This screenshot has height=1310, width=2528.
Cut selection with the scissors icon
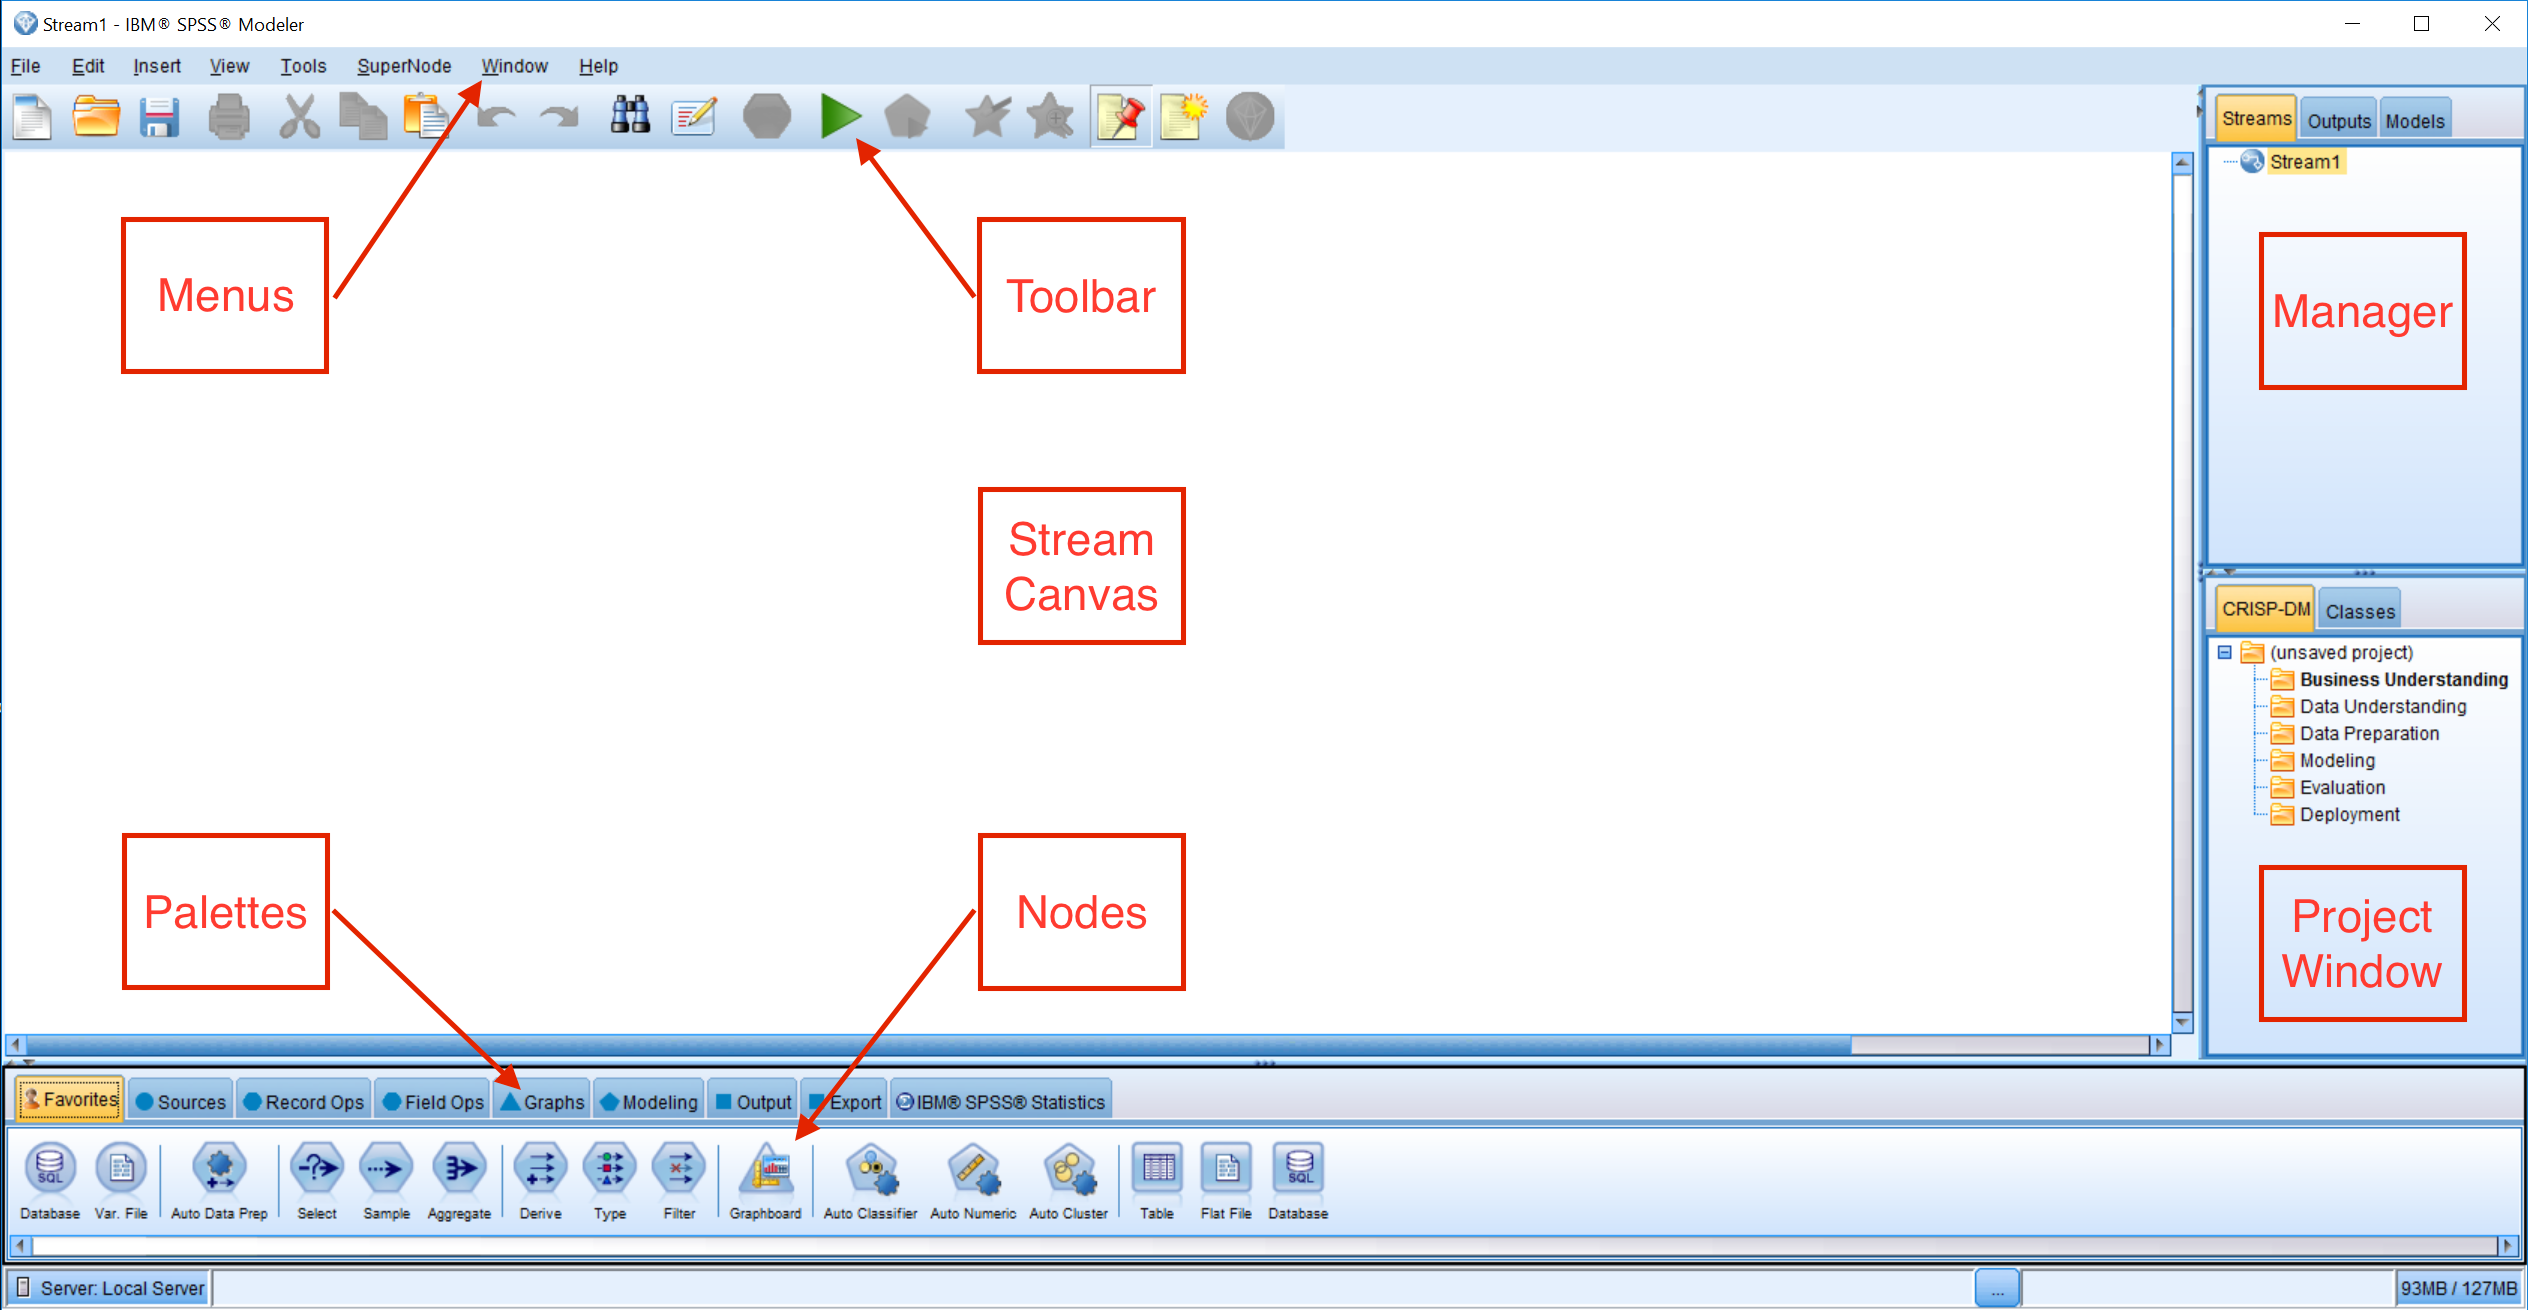tap(299, 117)
